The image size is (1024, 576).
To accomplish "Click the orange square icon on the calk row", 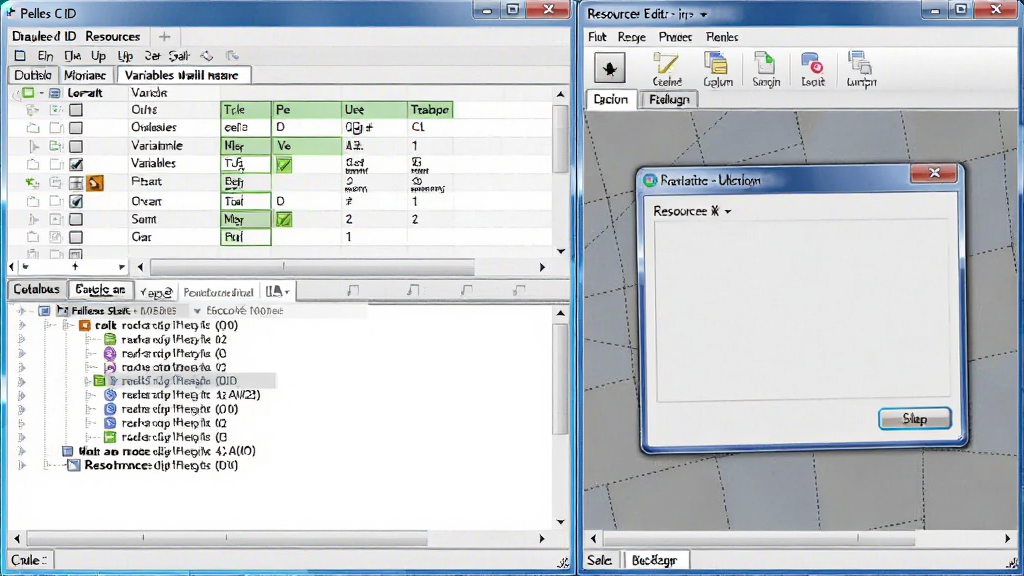I will [x=85, y=325].
